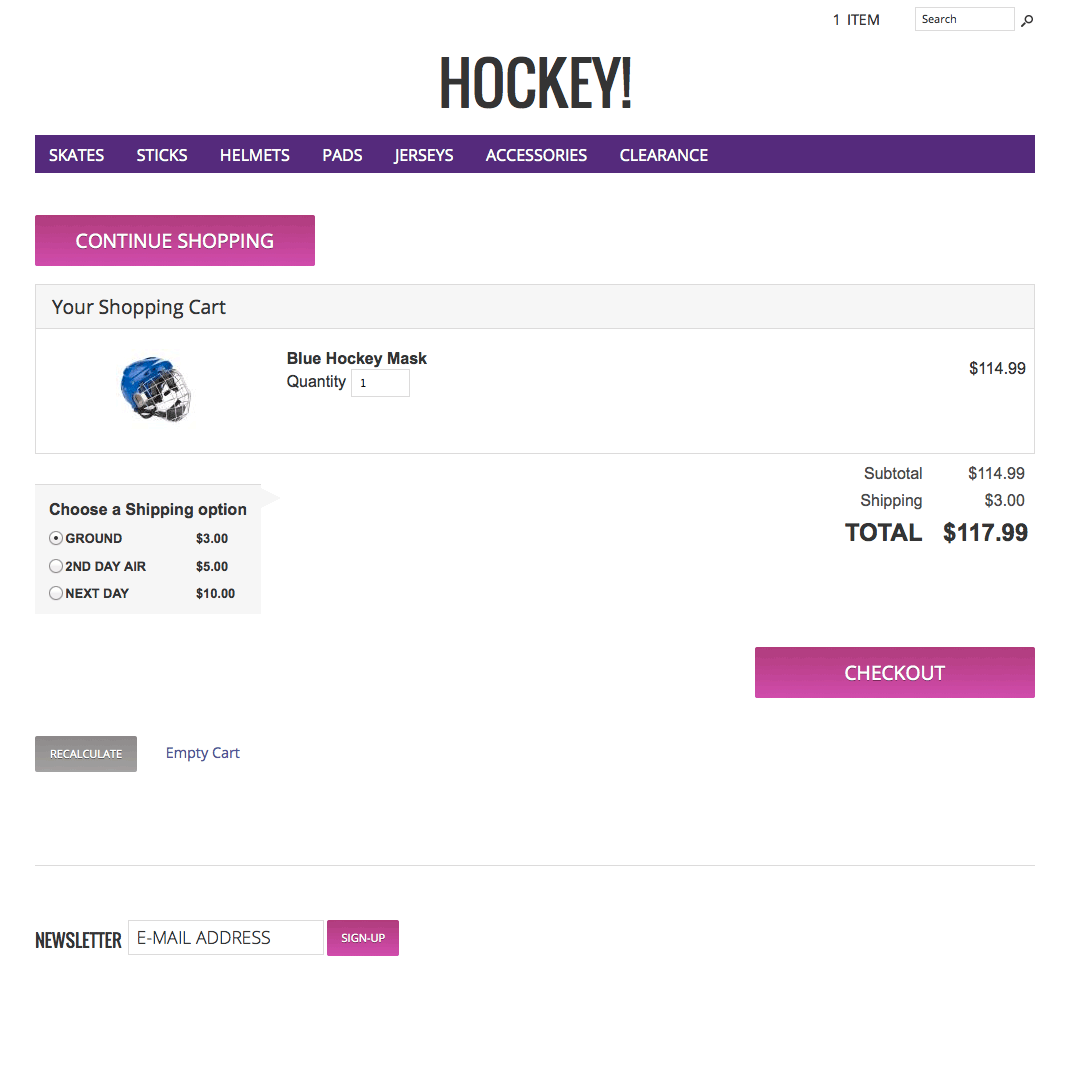Click the Empty Cart link

click(203, 753)
